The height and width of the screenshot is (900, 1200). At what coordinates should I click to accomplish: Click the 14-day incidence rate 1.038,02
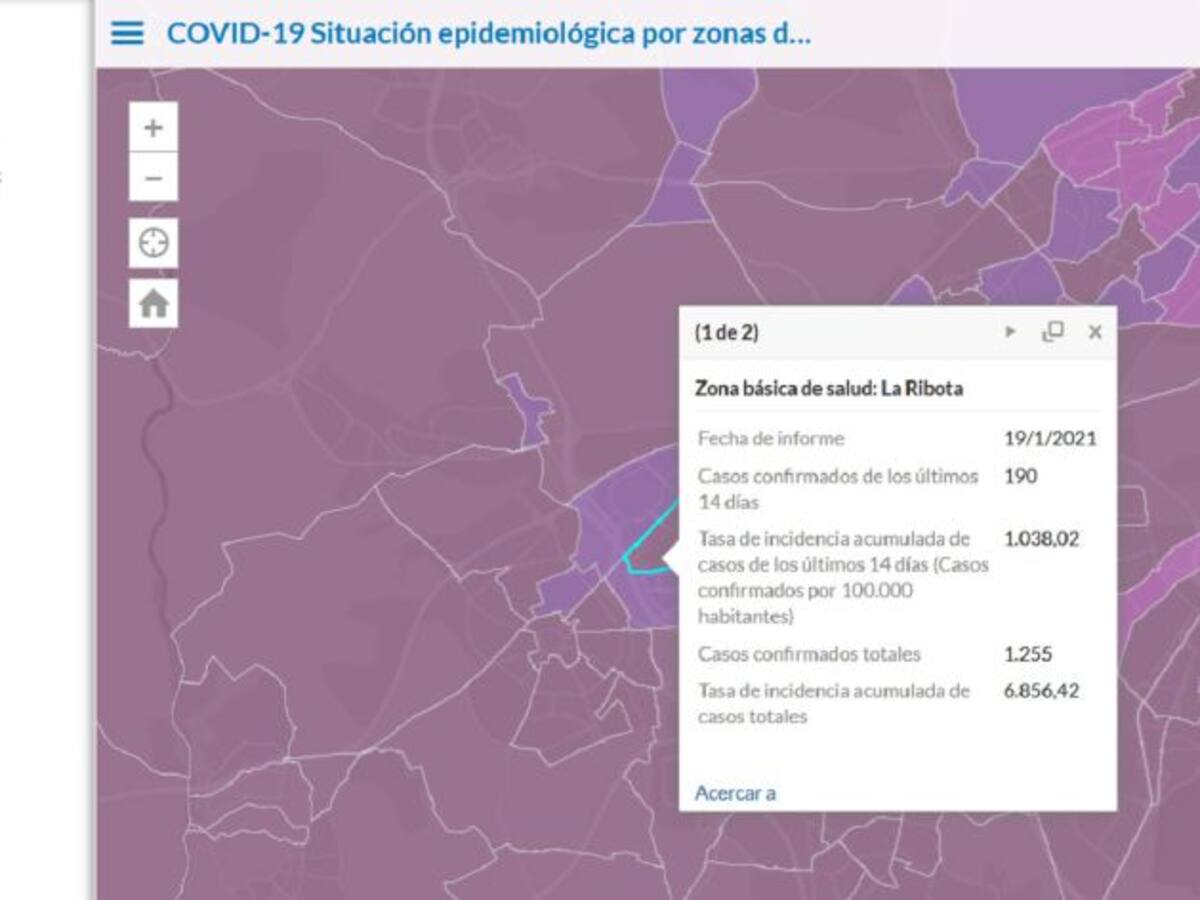click(x=1041, y=539)
